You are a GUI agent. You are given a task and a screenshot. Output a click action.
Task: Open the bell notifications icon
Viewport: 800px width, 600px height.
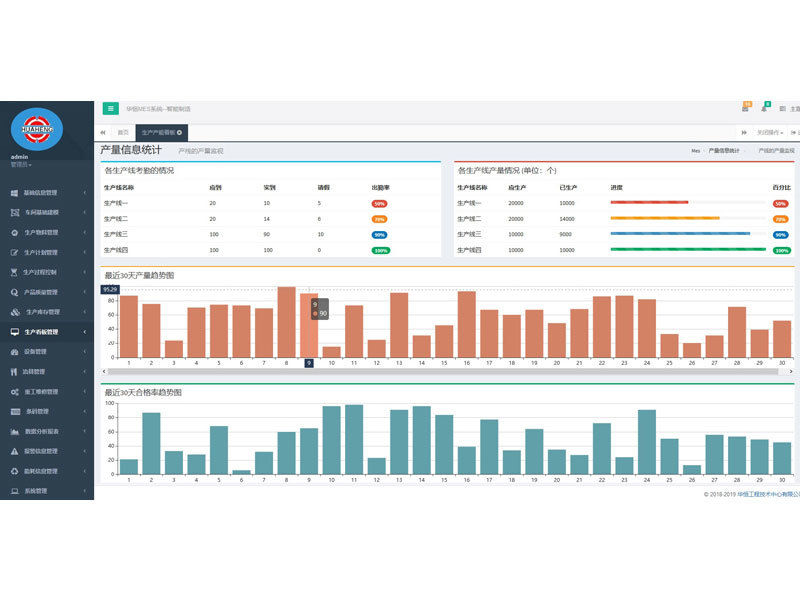(764, 109)
